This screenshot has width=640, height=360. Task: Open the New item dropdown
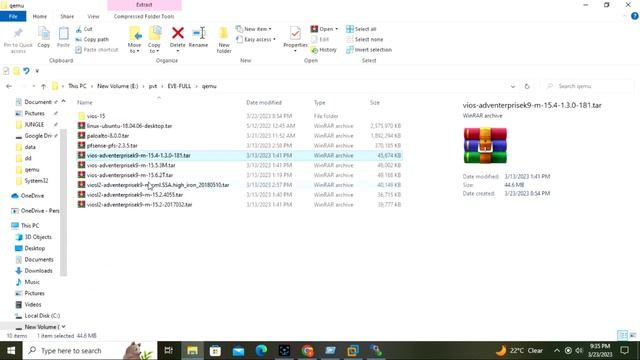254,29
